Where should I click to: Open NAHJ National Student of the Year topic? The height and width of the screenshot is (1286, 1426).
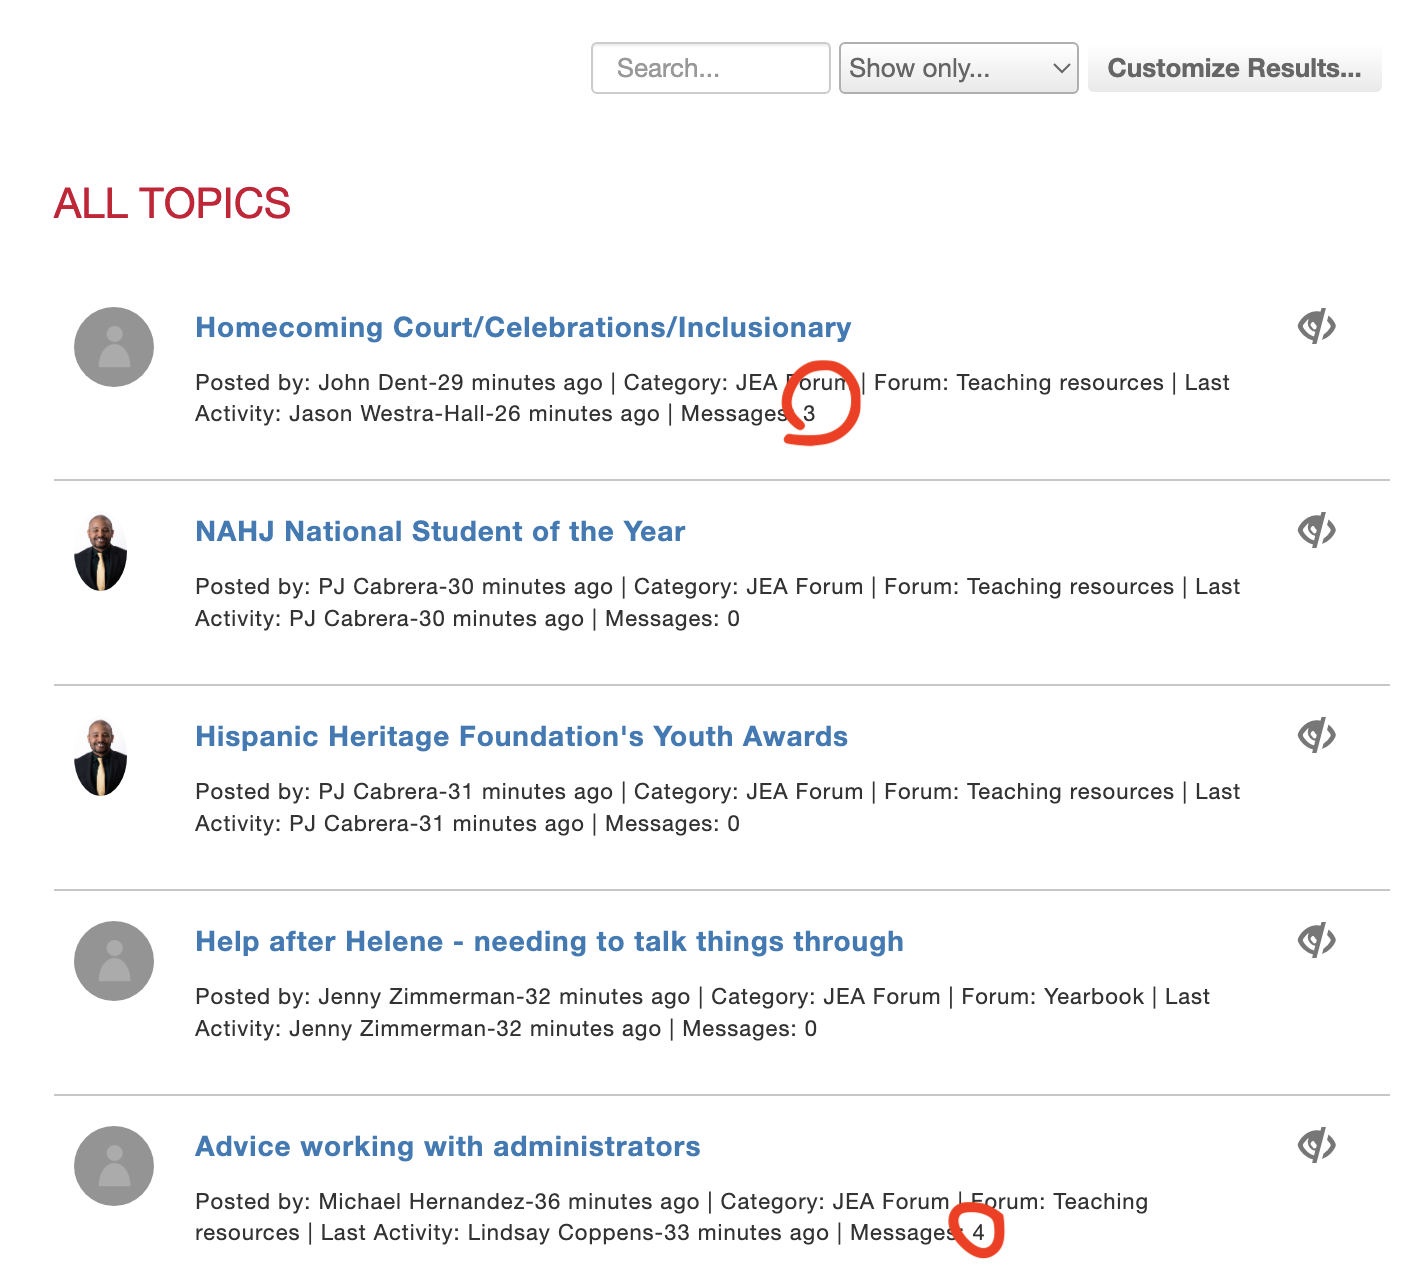(x=440, y=532)
